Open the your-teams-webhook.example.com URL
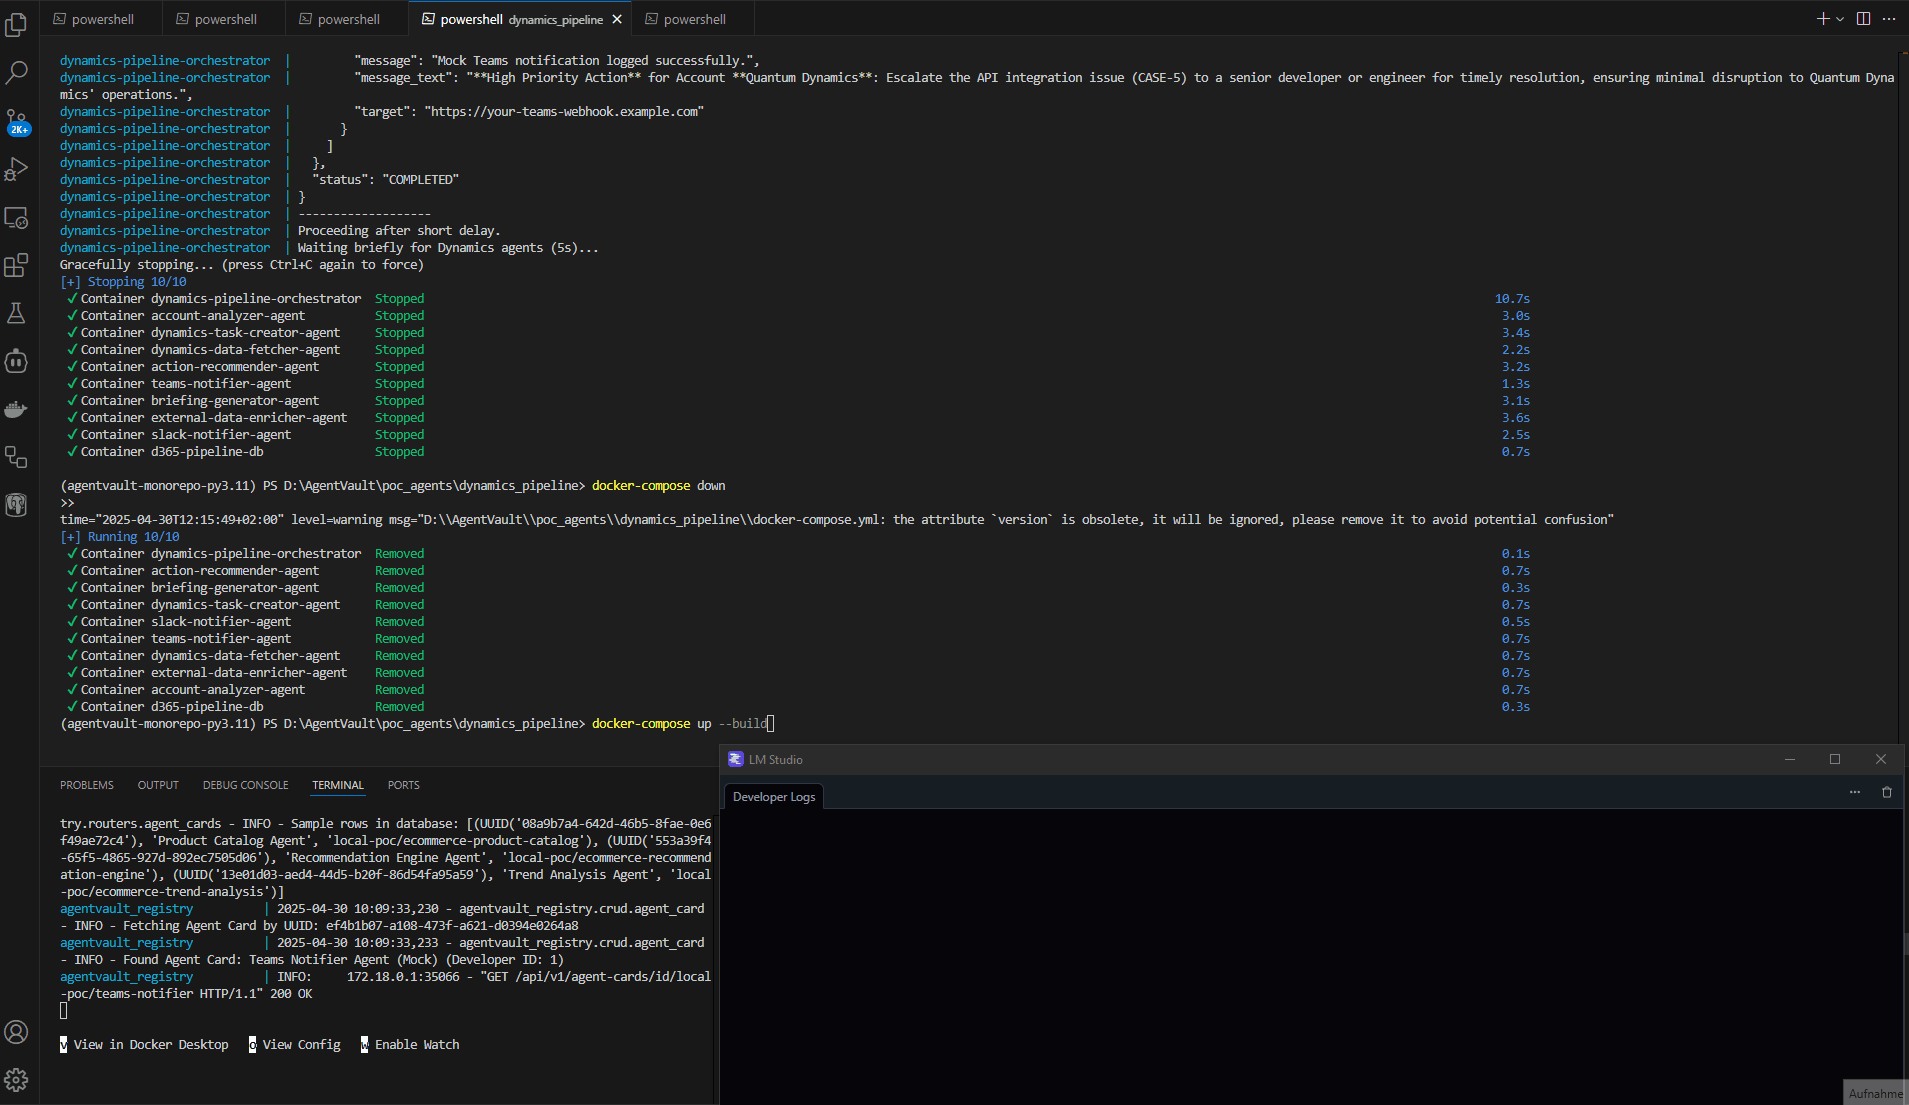This screenshot has width=1909, height=1105. [x=564, y=111]
